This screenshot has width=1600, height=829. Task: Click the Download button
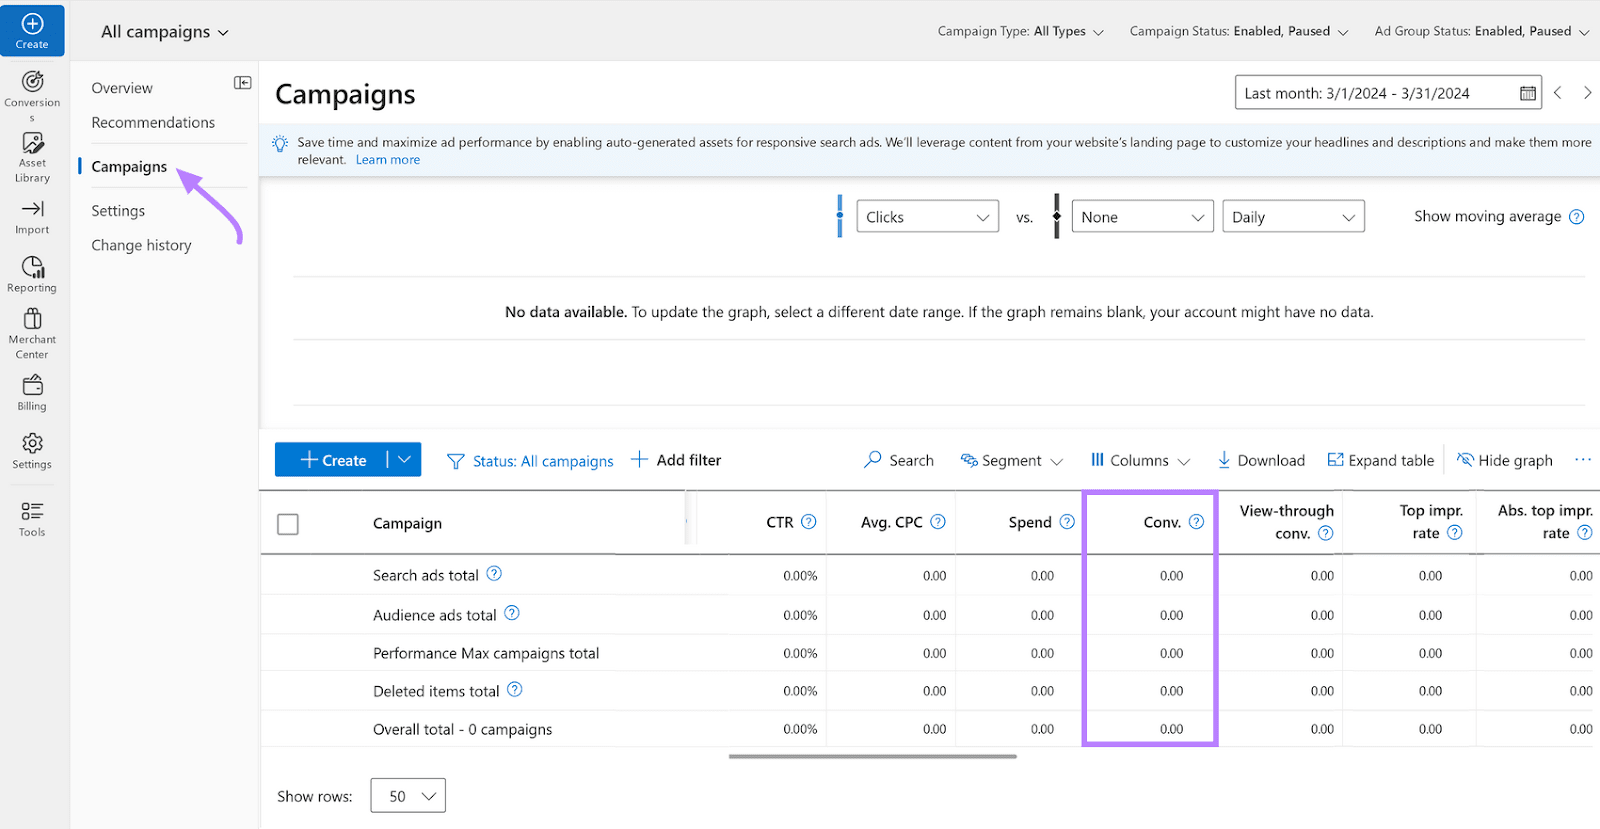[x=1261, y=460]
